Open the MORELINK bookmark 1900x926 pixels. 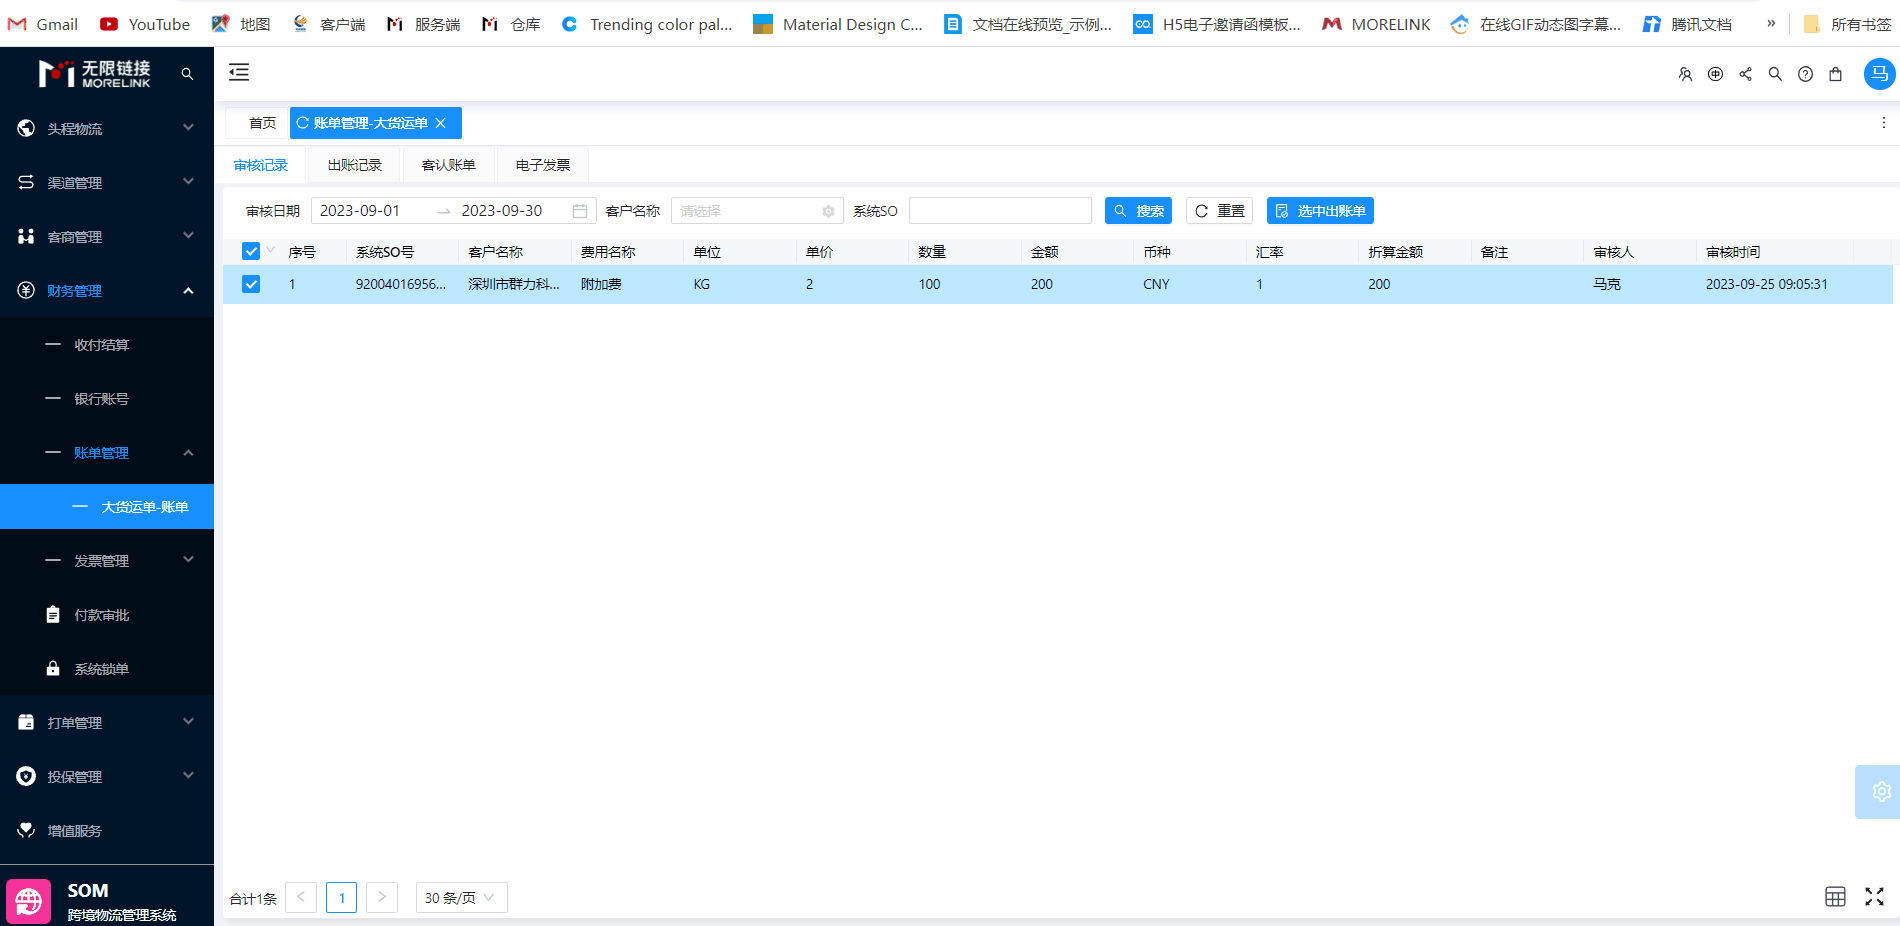click(1376, 24)
